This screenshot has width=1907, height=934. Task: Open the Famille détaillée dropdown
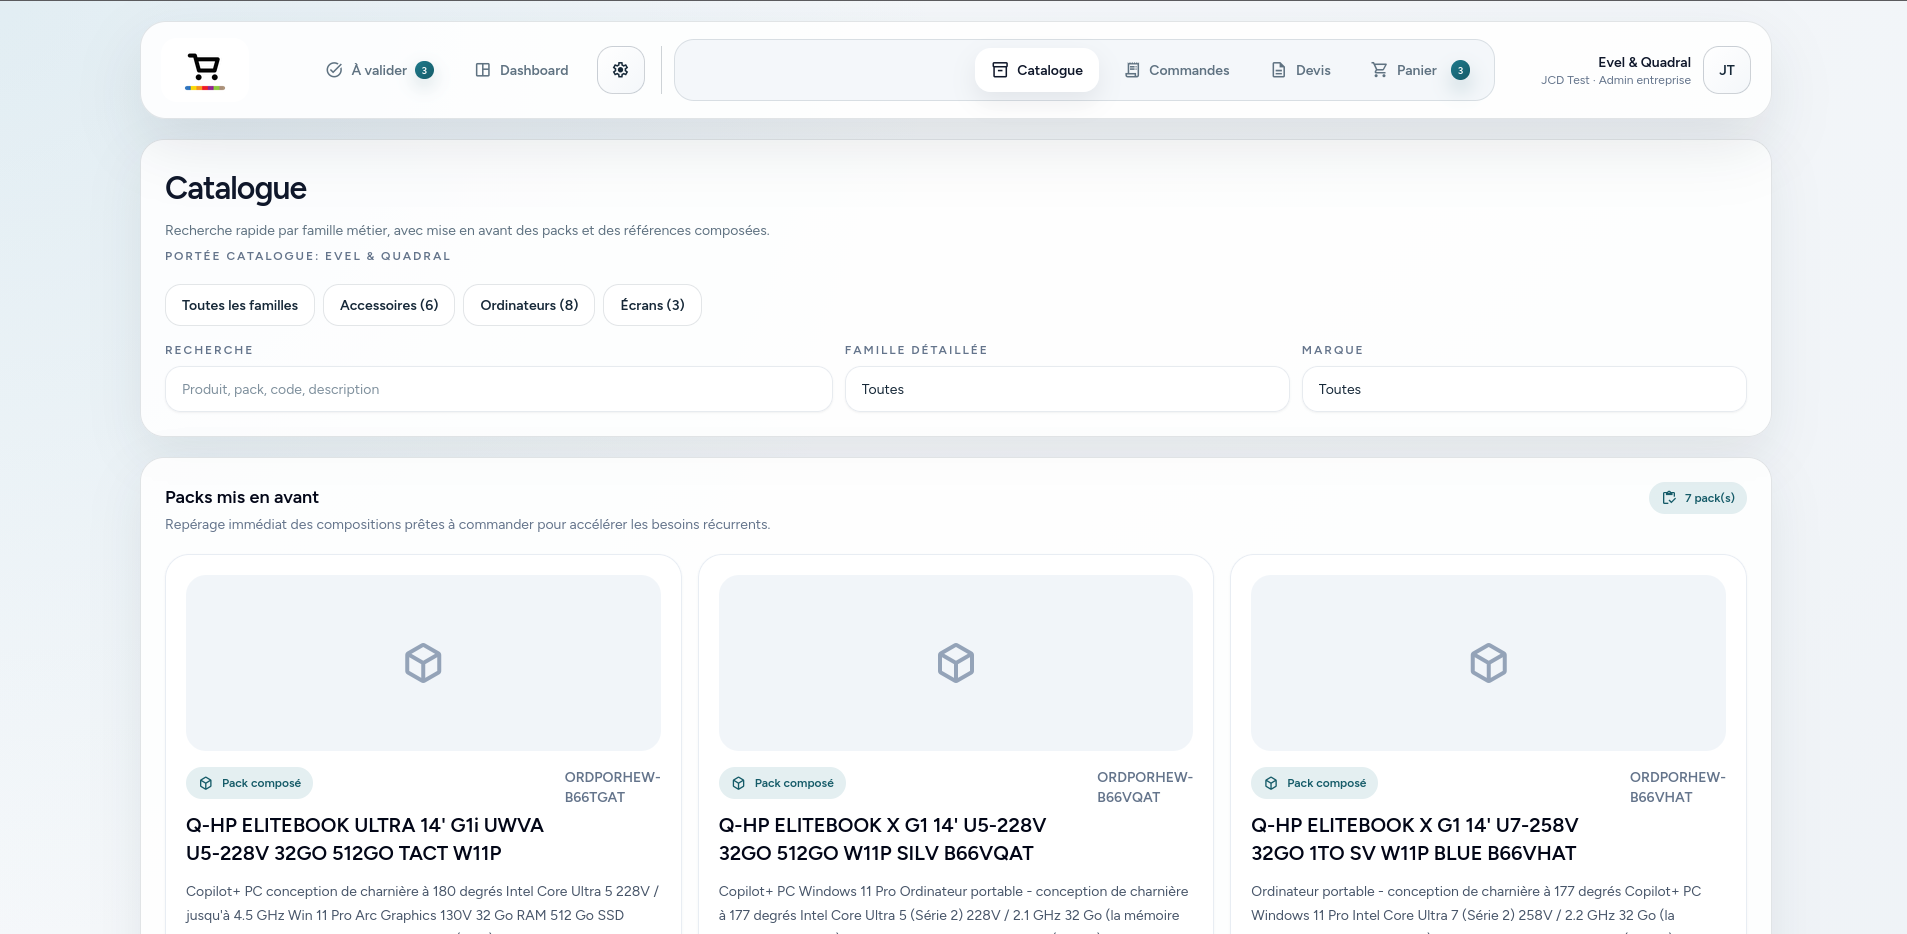click(1067, 389)
